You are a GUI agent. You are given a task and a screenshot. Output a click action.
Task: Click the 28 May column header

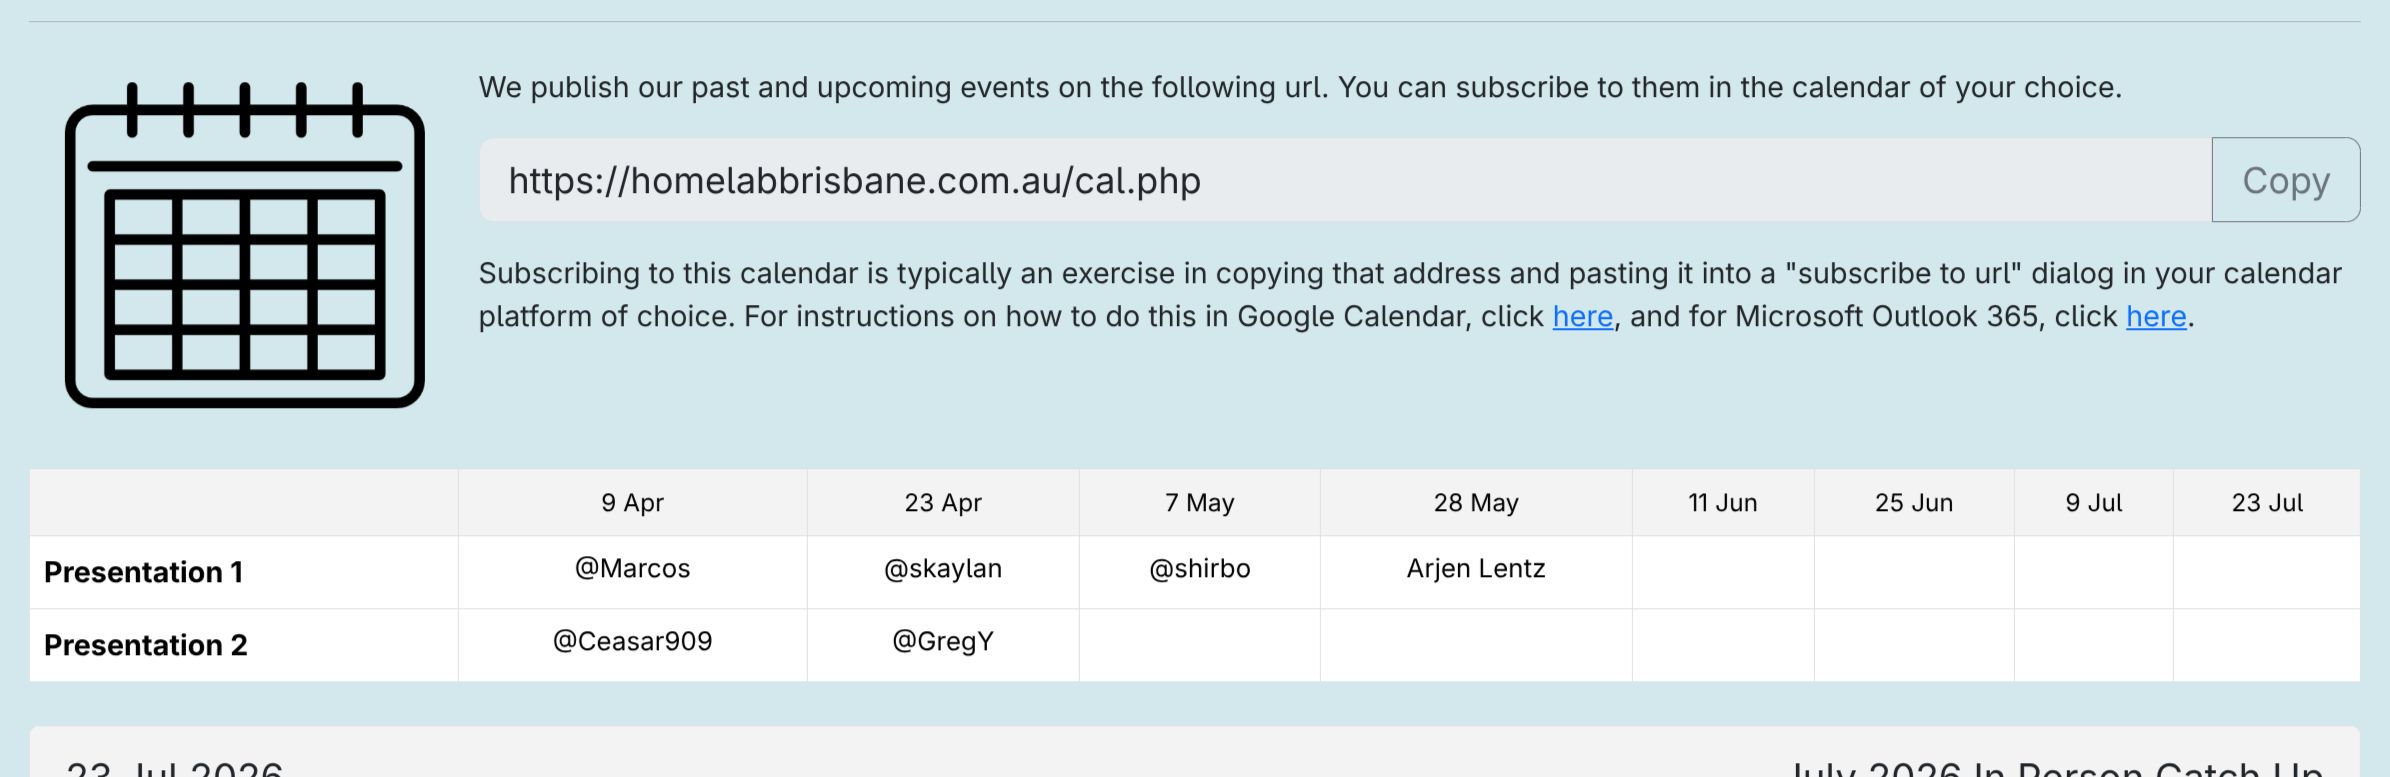tap(1476, 503)
